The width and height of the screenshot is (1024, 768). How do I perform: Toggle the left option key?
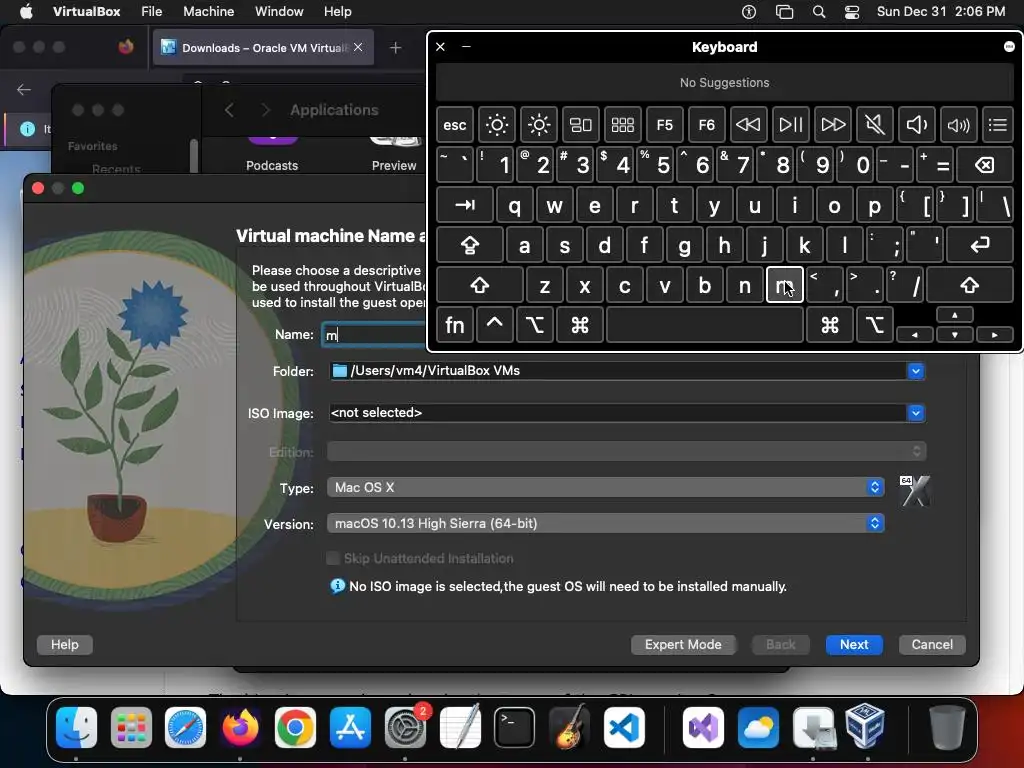tap(535, 325)
